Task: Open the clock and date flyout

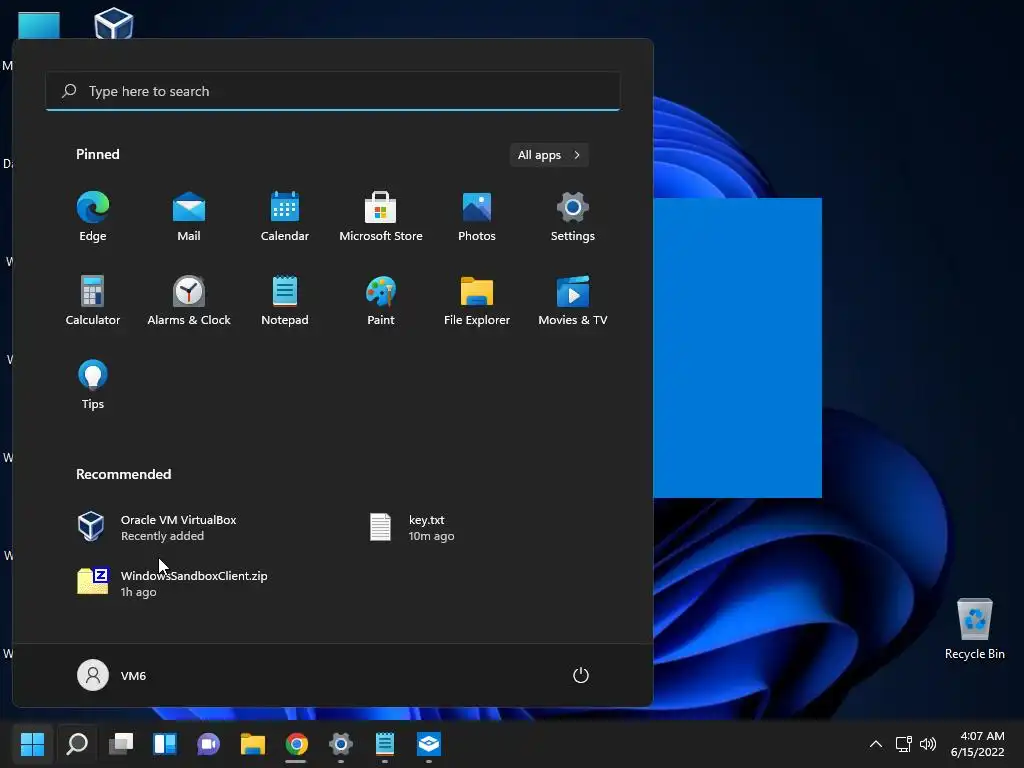Action: click(978, 744)
